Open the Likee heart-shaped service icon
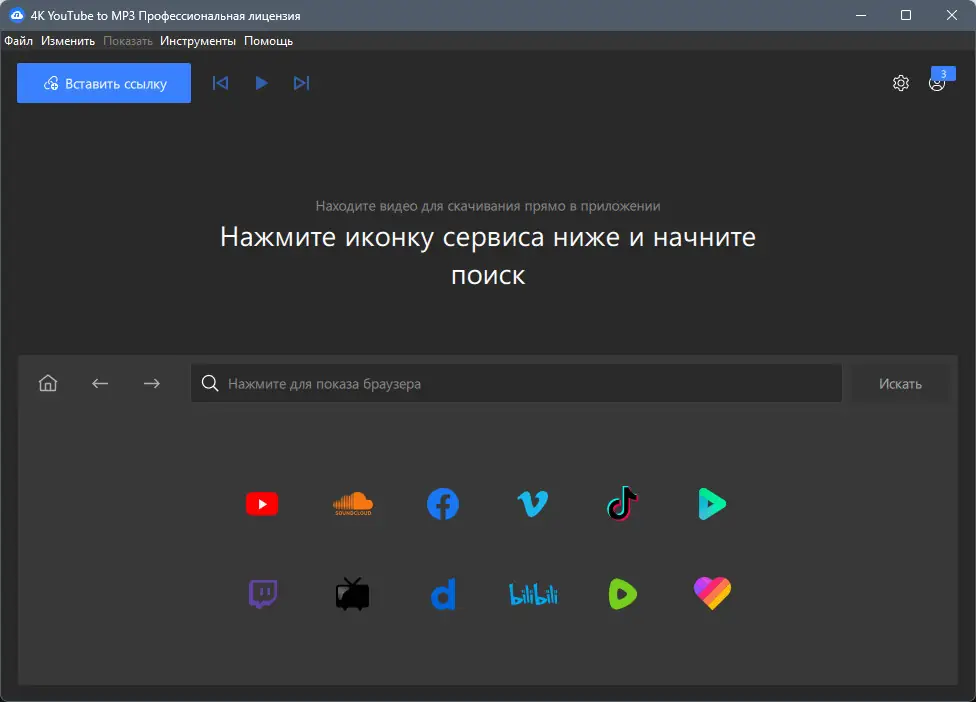976x702 pixels. [712, 593]
